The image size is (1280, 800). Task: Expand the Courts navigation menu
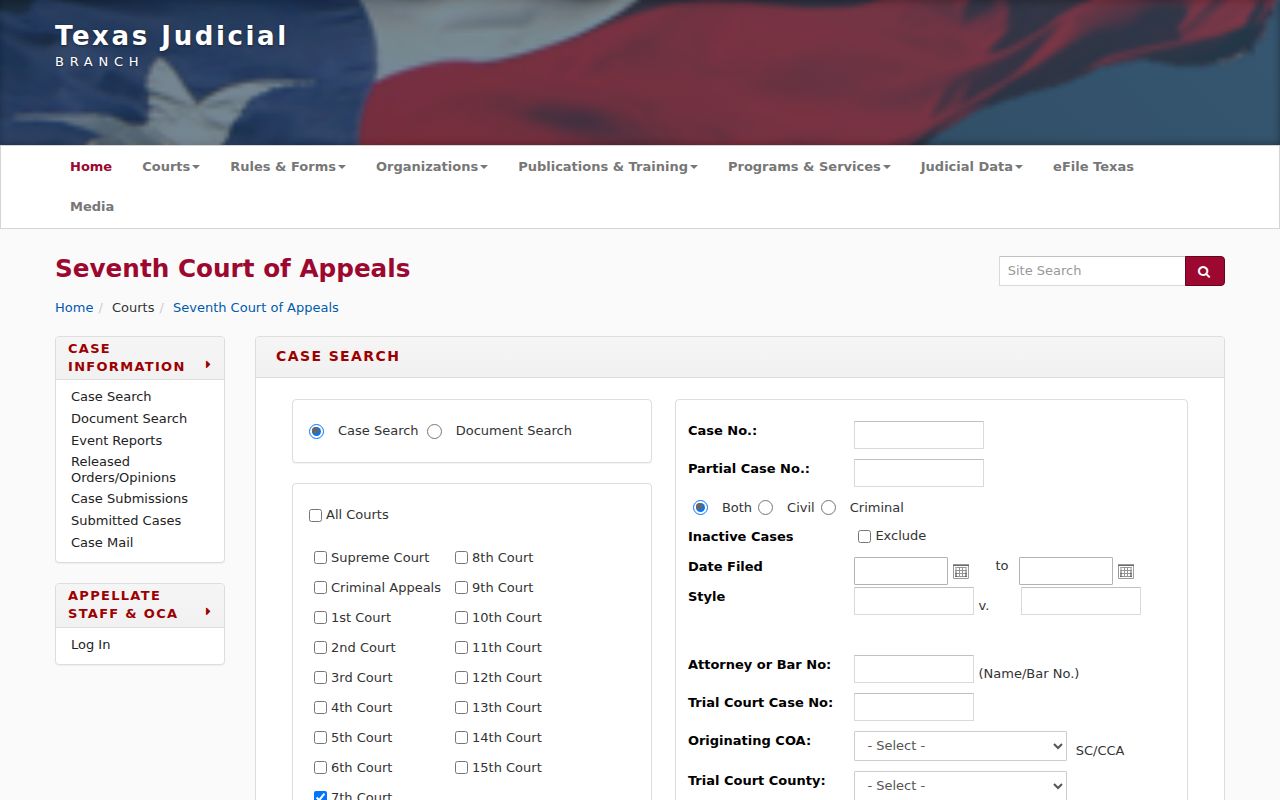click(x=171, y=167)
